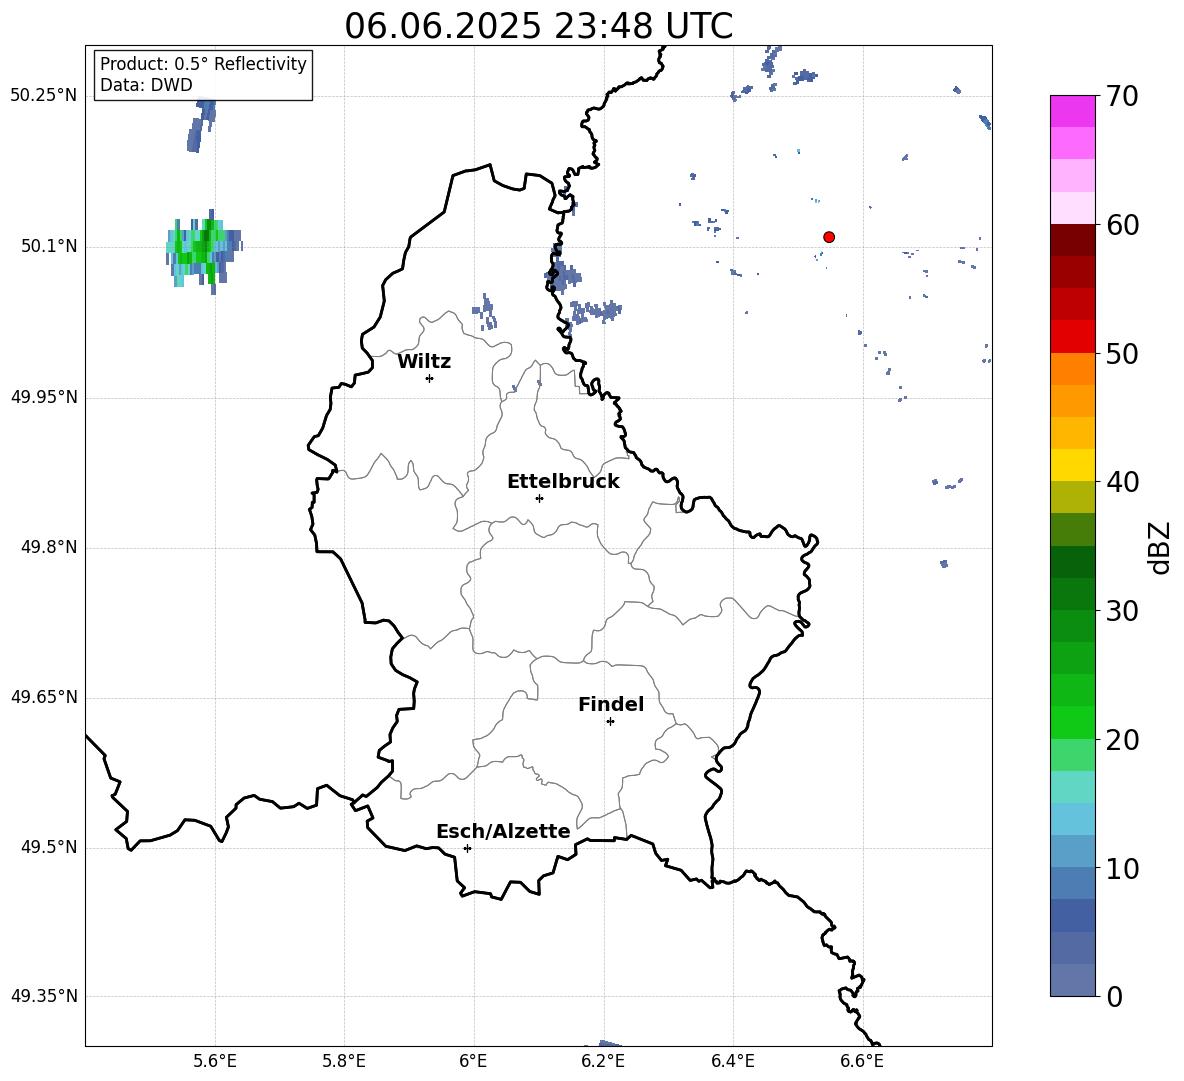Click the 49.95°N latitude label

pos(44,397)
